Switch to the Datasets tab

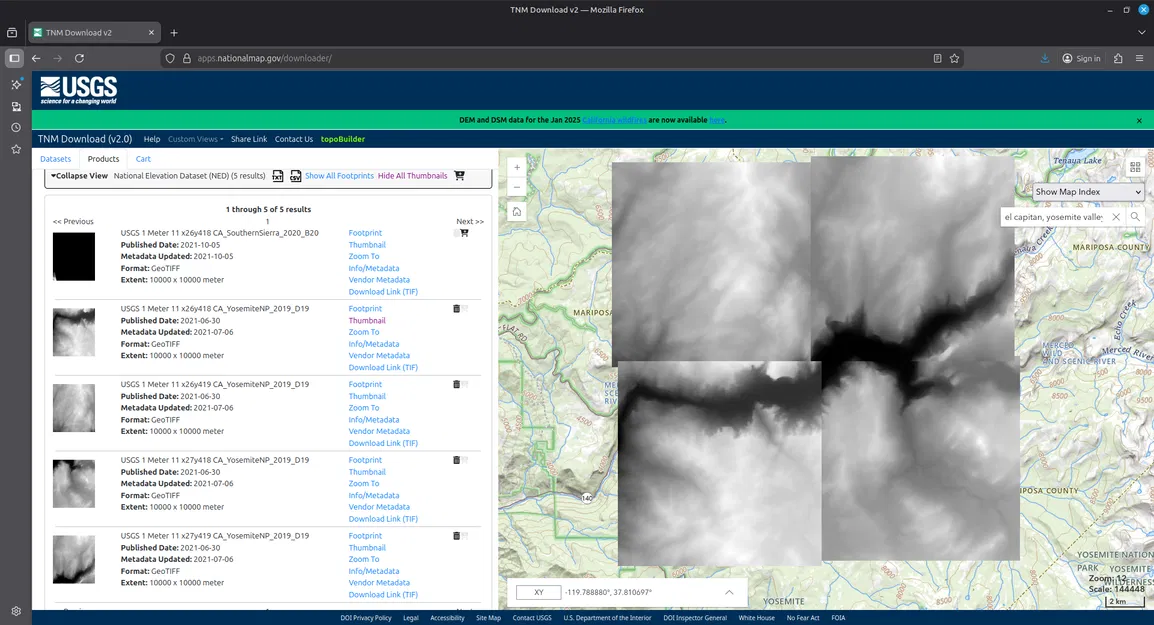(x=55, y=159)
